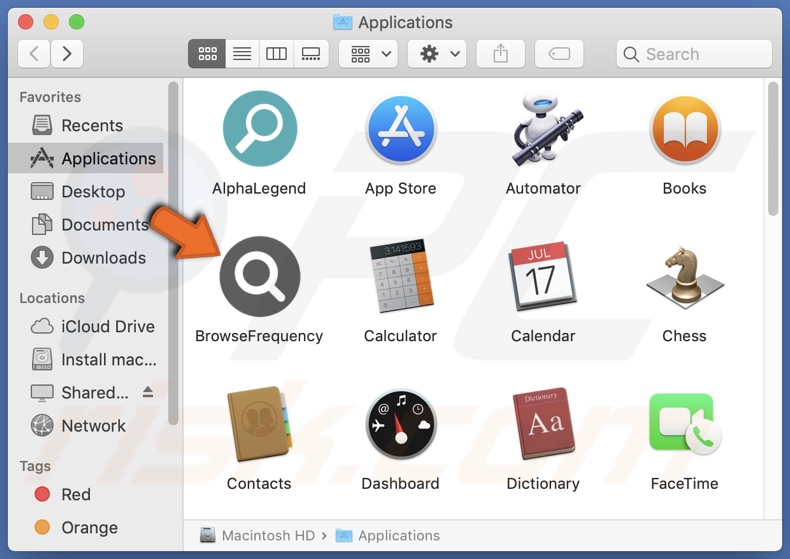Screen dimensions: 790x559
Task: Open Network in the sidebar
Action: 86,426
